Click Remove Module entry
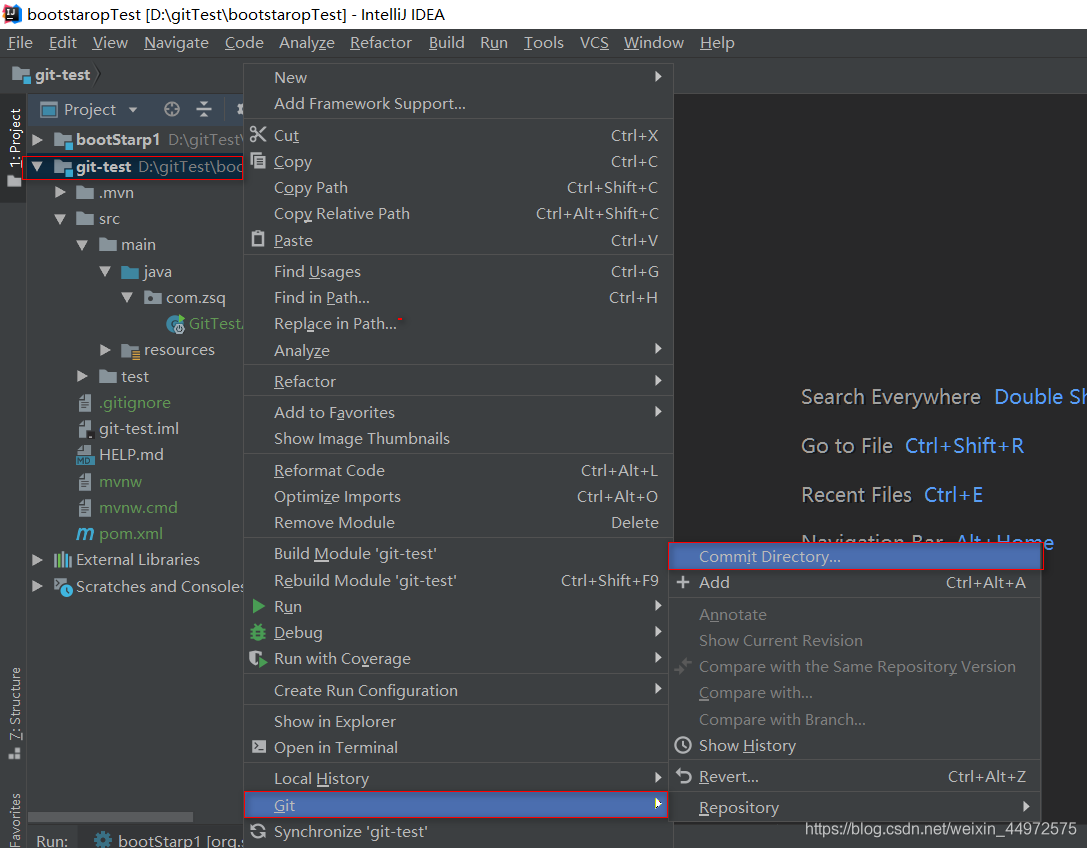 tap(456, 522)
